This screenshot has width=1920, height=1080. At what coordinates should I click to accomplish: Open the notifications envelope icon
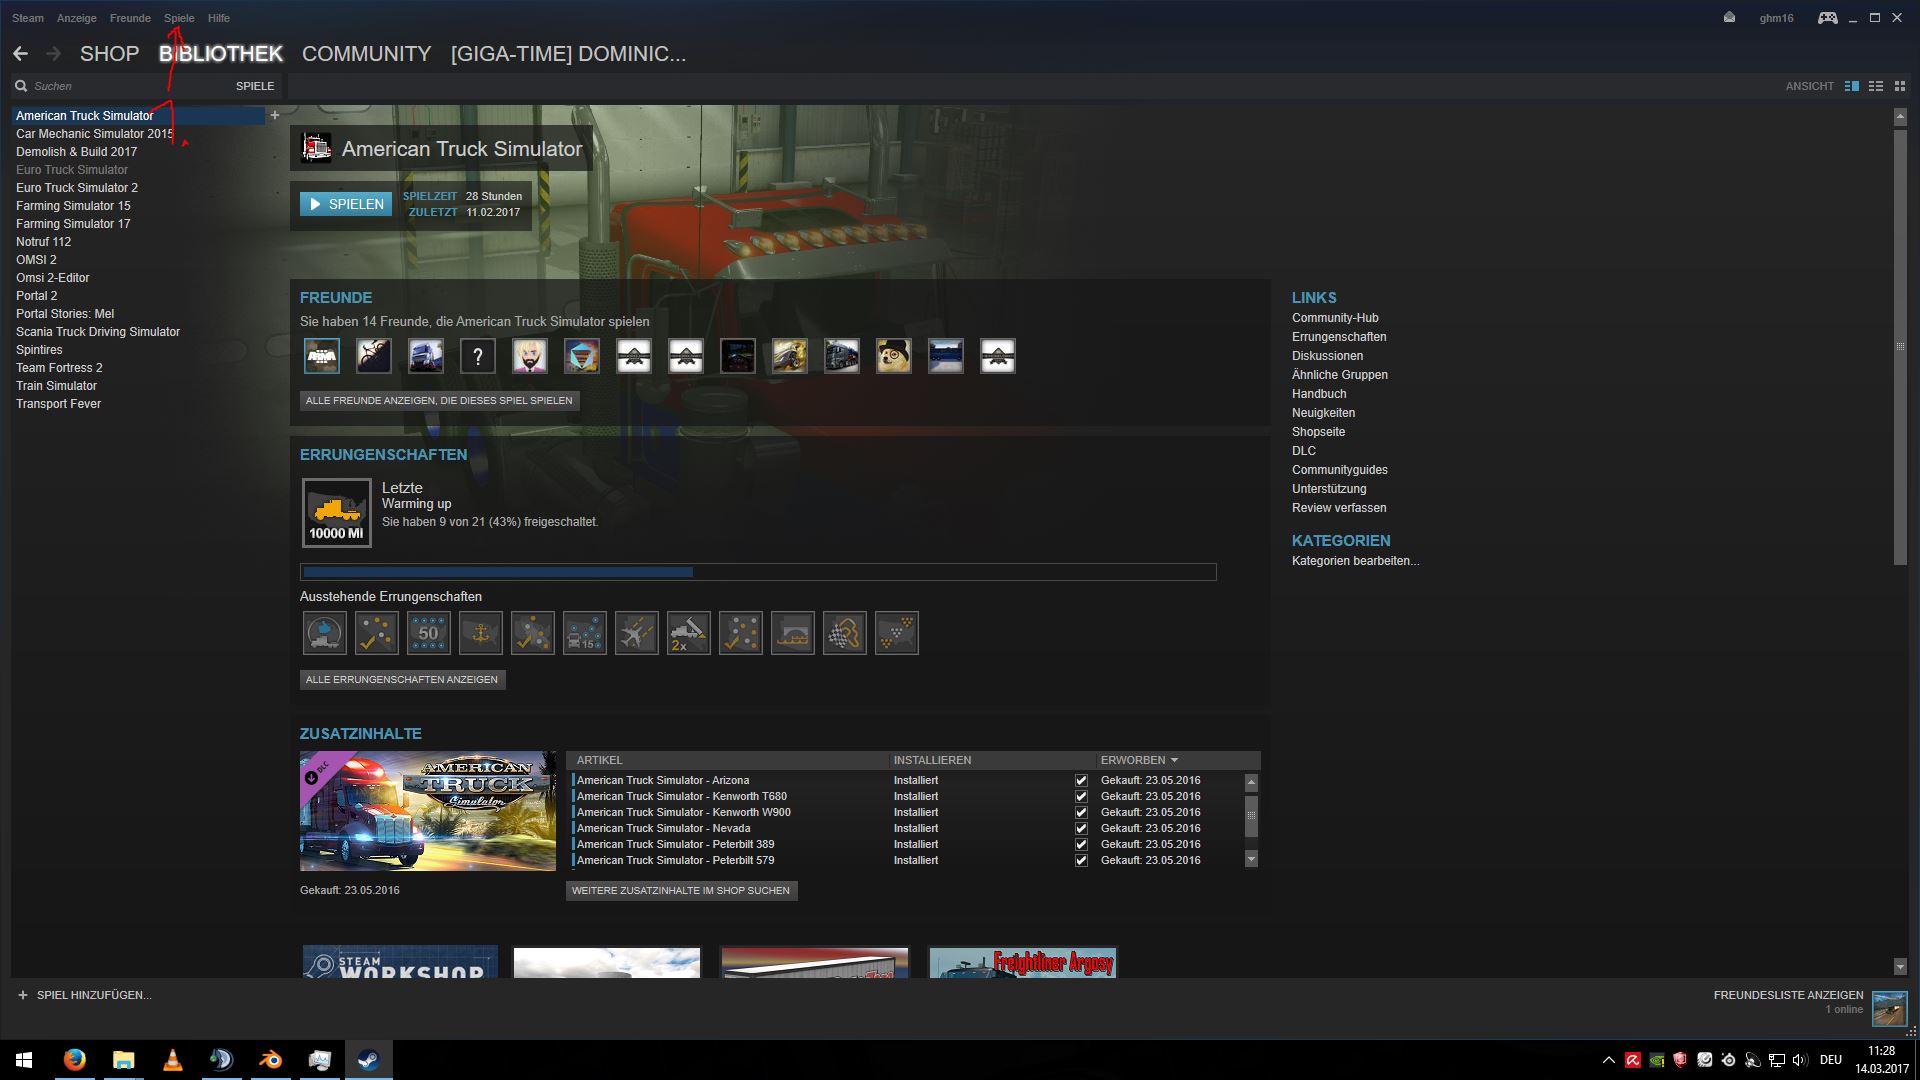pyautogui.click(x=1730, y=18)
